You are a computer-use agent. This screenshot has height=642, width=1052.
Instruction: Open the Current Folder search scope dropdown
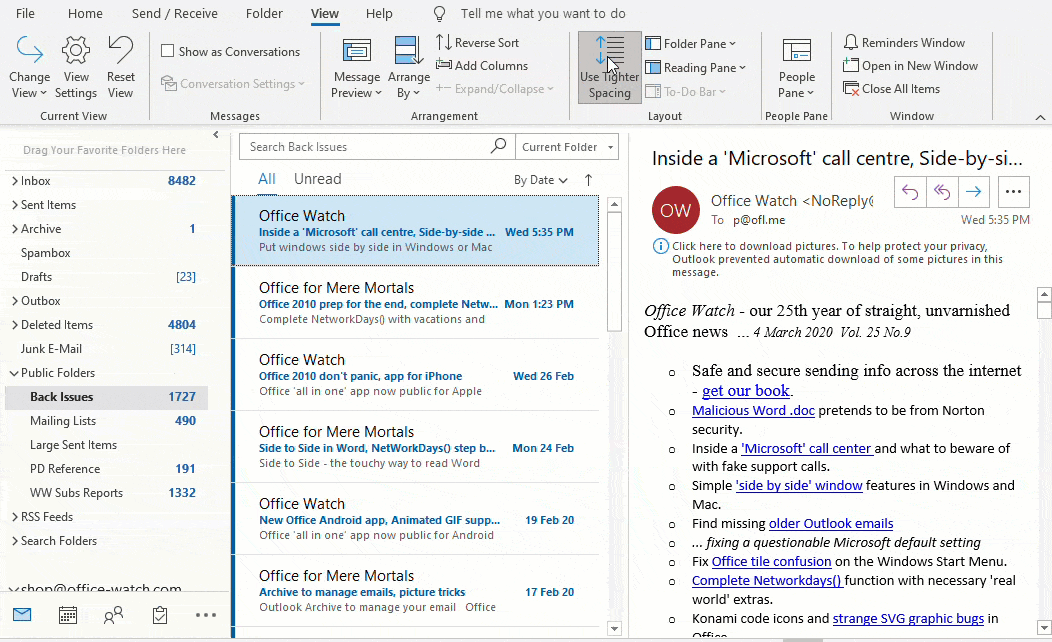point(566,147)
